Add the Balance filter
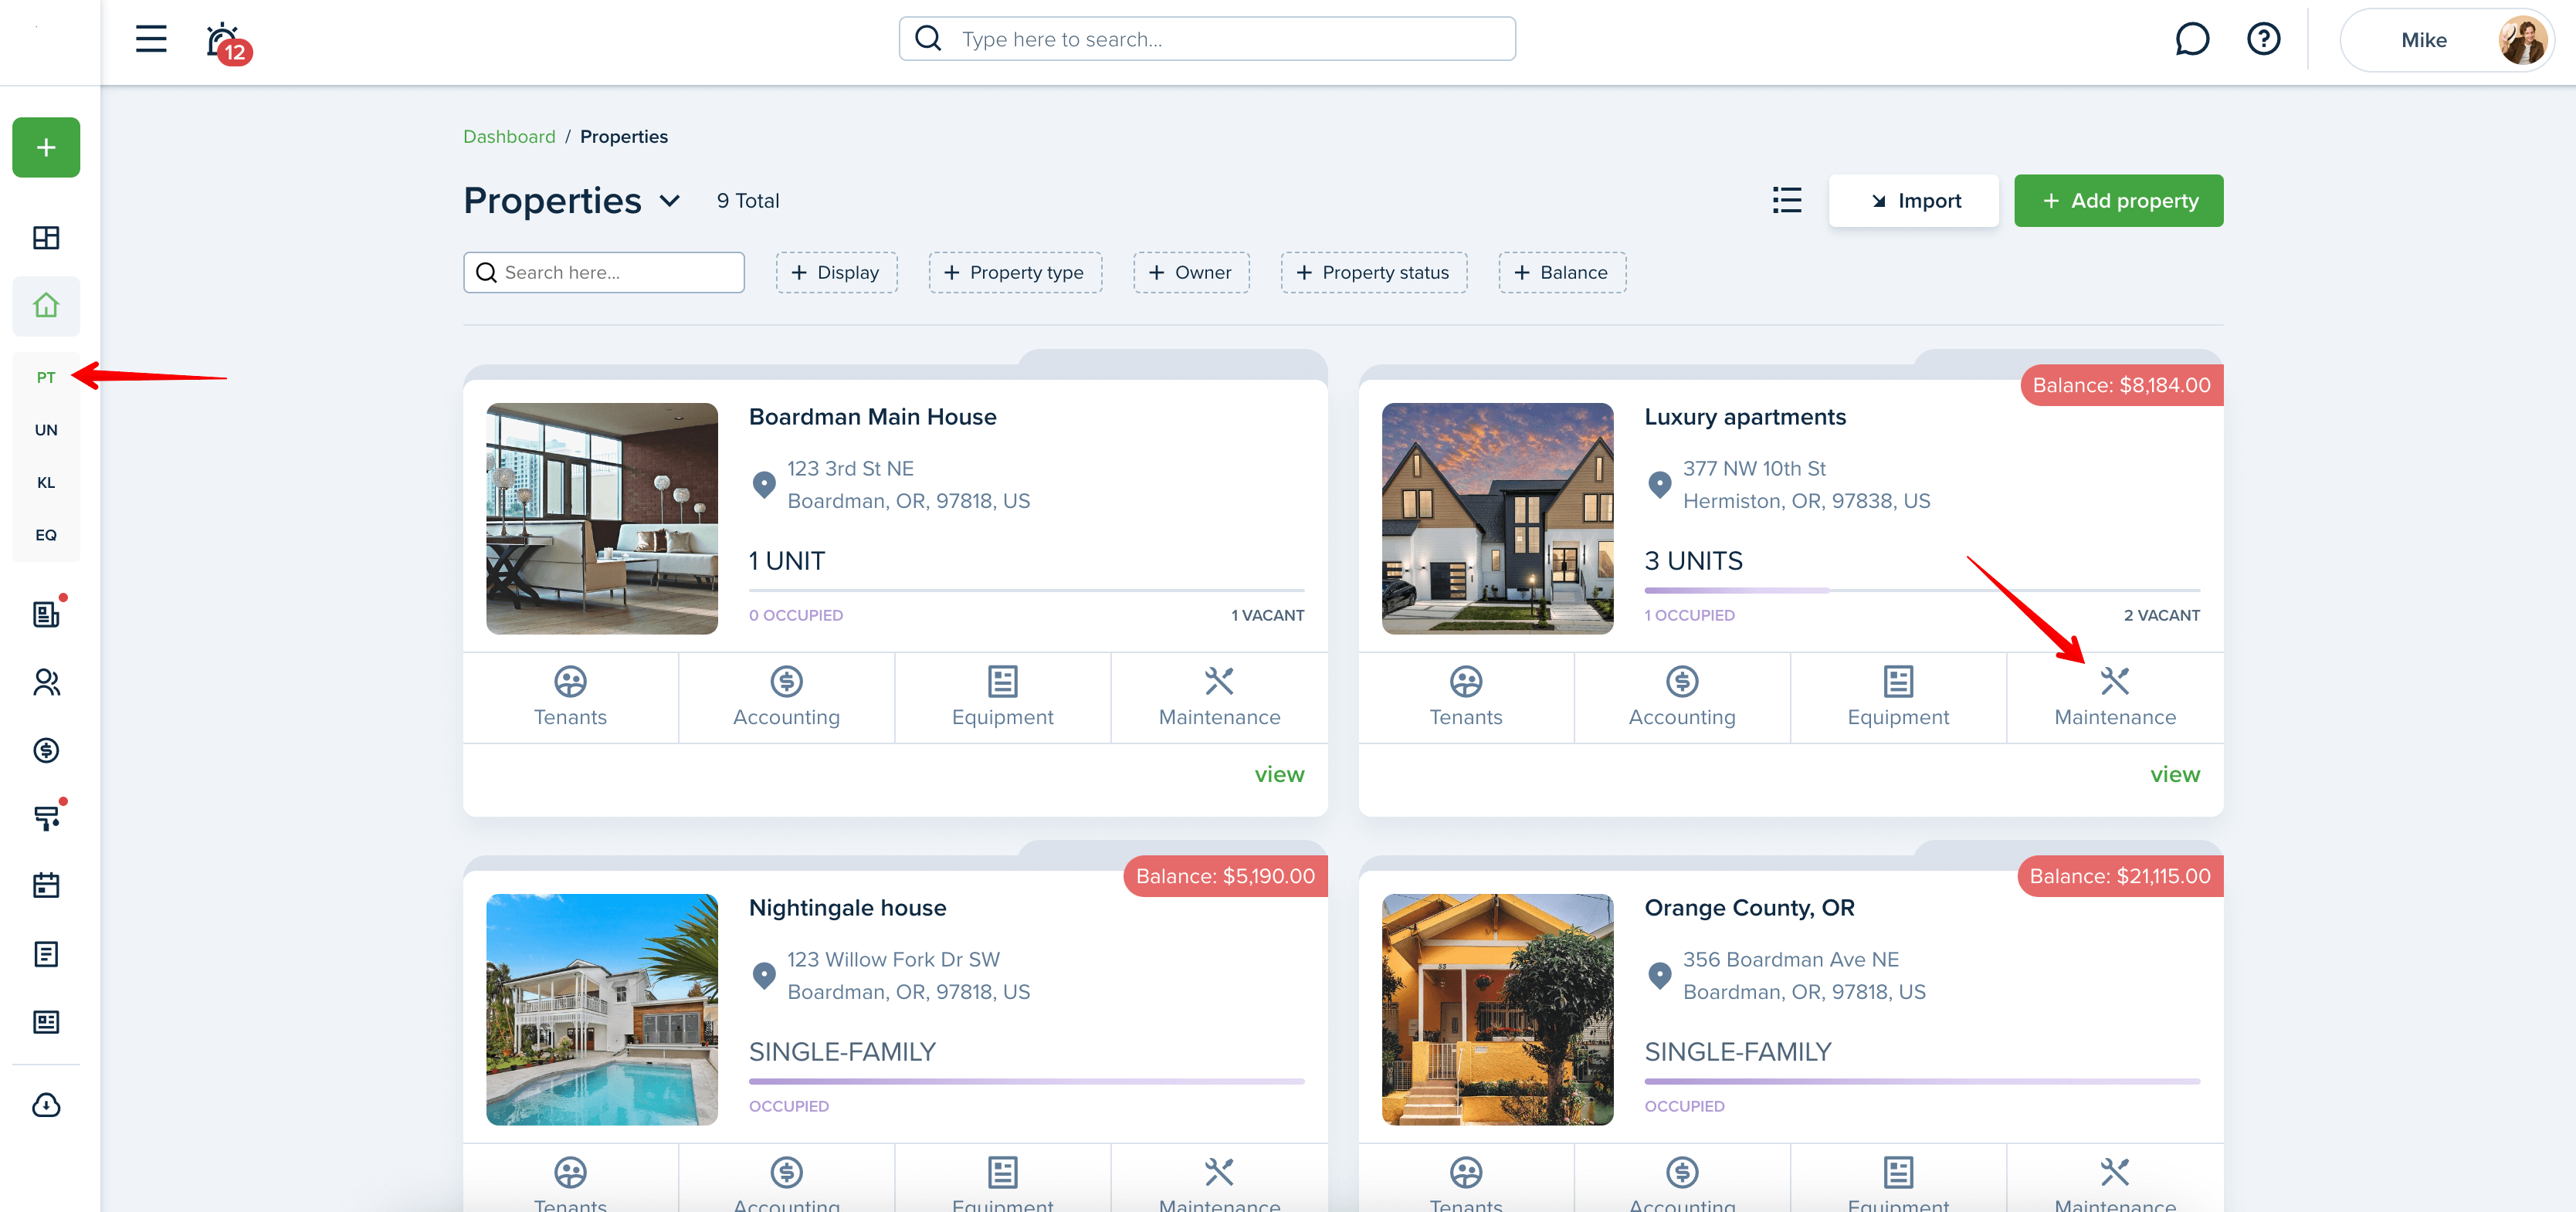 (x=1562, y=272)
